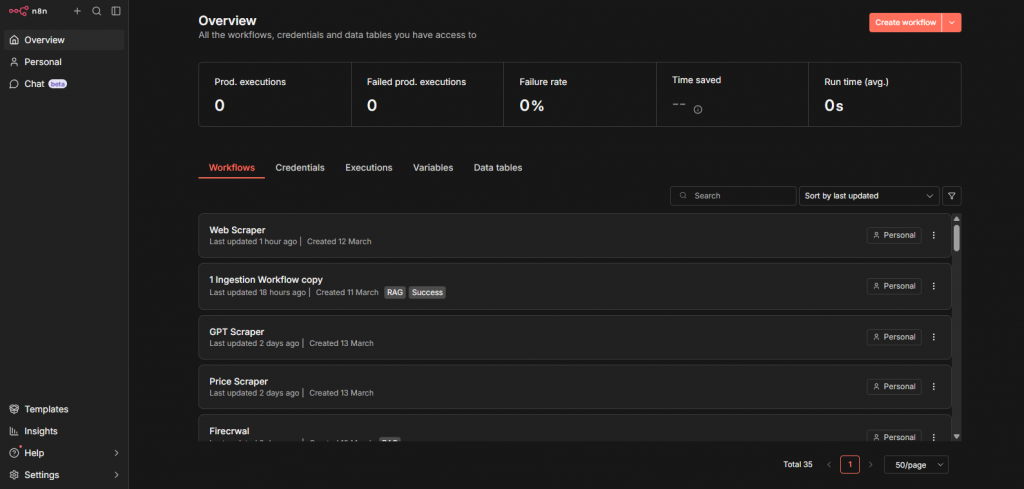Click the Success tag on Ingestion Workflow

point(427,292)
